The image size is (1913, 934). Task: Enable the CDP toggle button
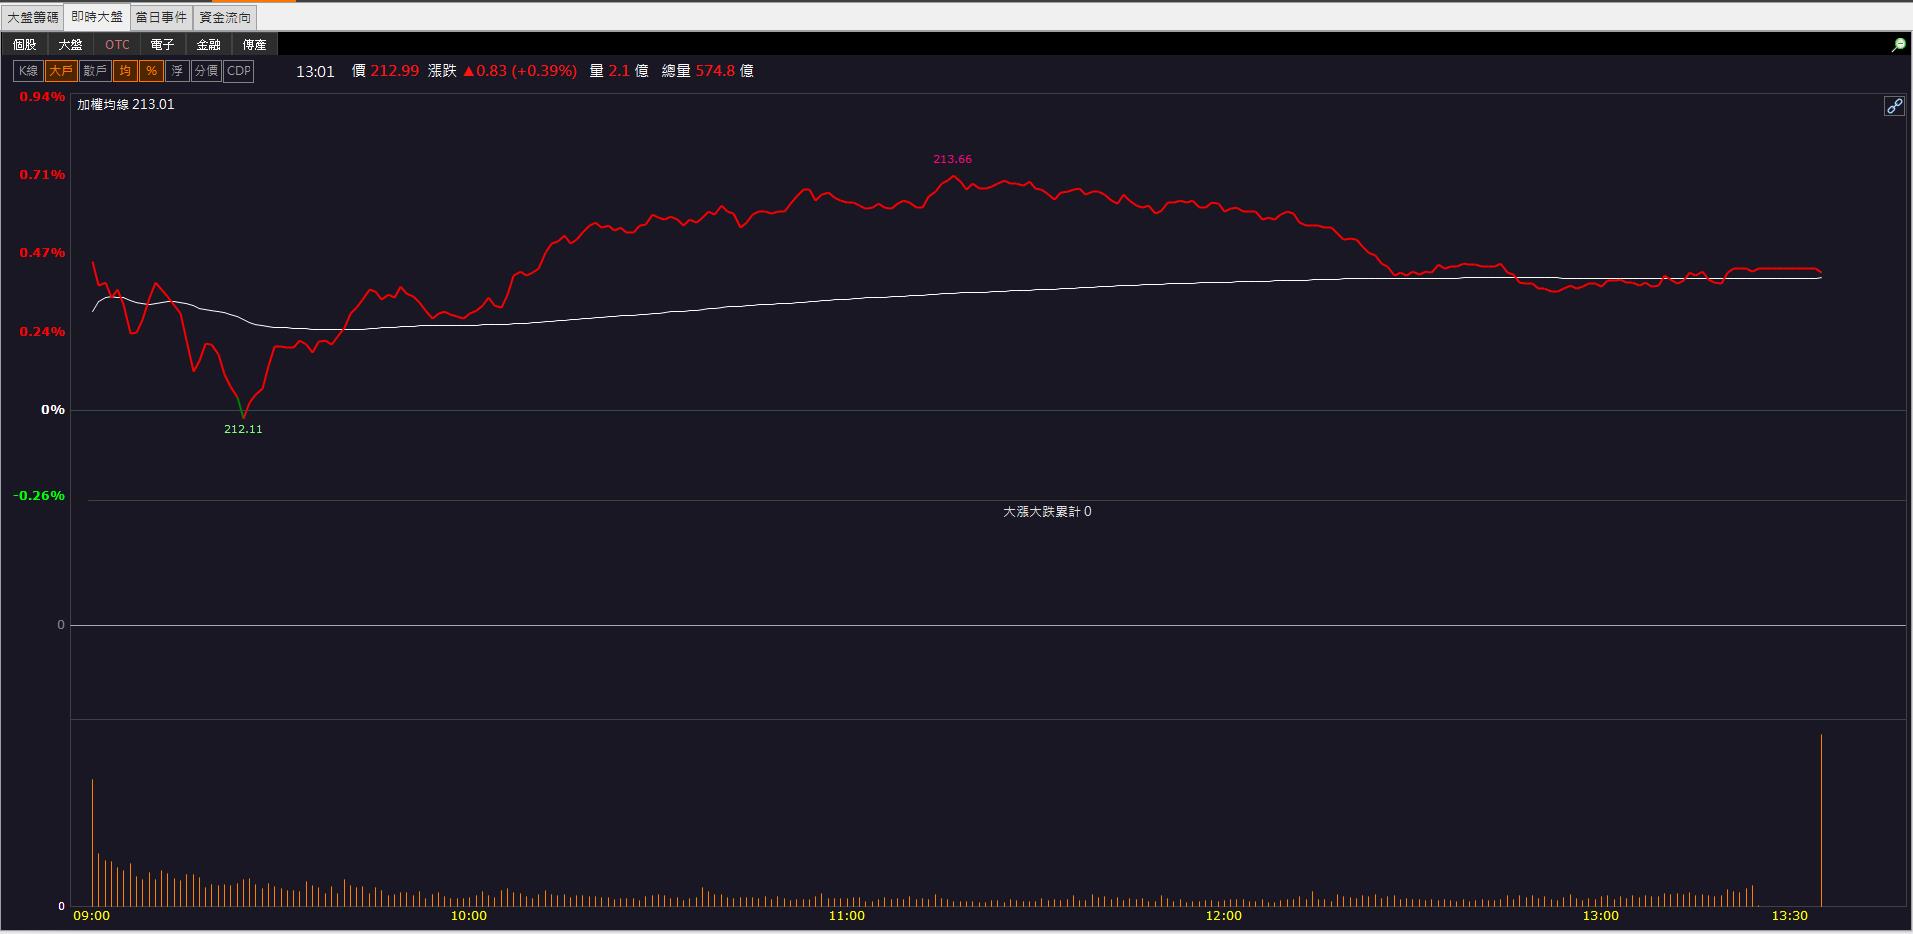click(239, 71)
